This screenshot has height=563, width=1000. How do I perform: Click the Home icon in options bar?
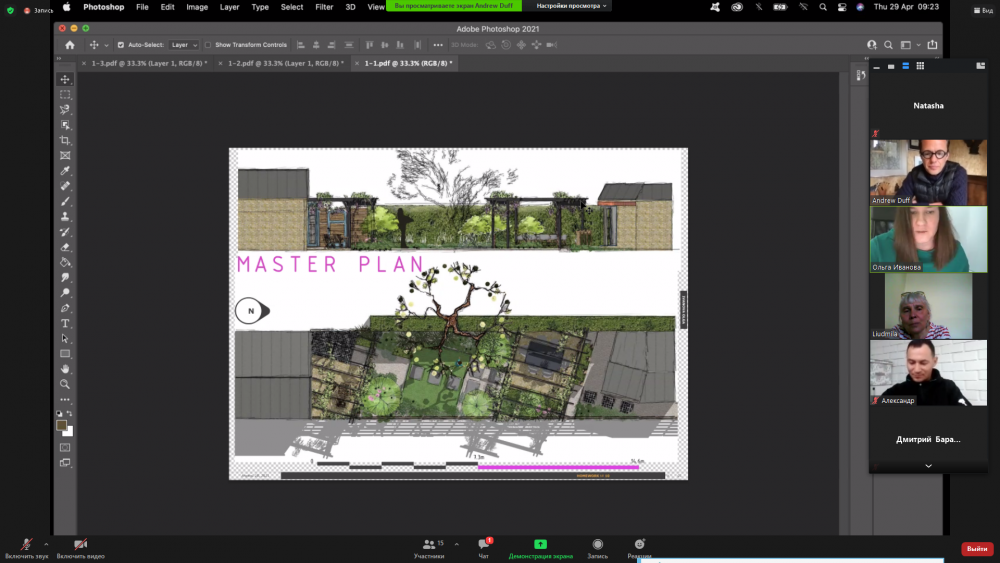(x=70, y=45)
